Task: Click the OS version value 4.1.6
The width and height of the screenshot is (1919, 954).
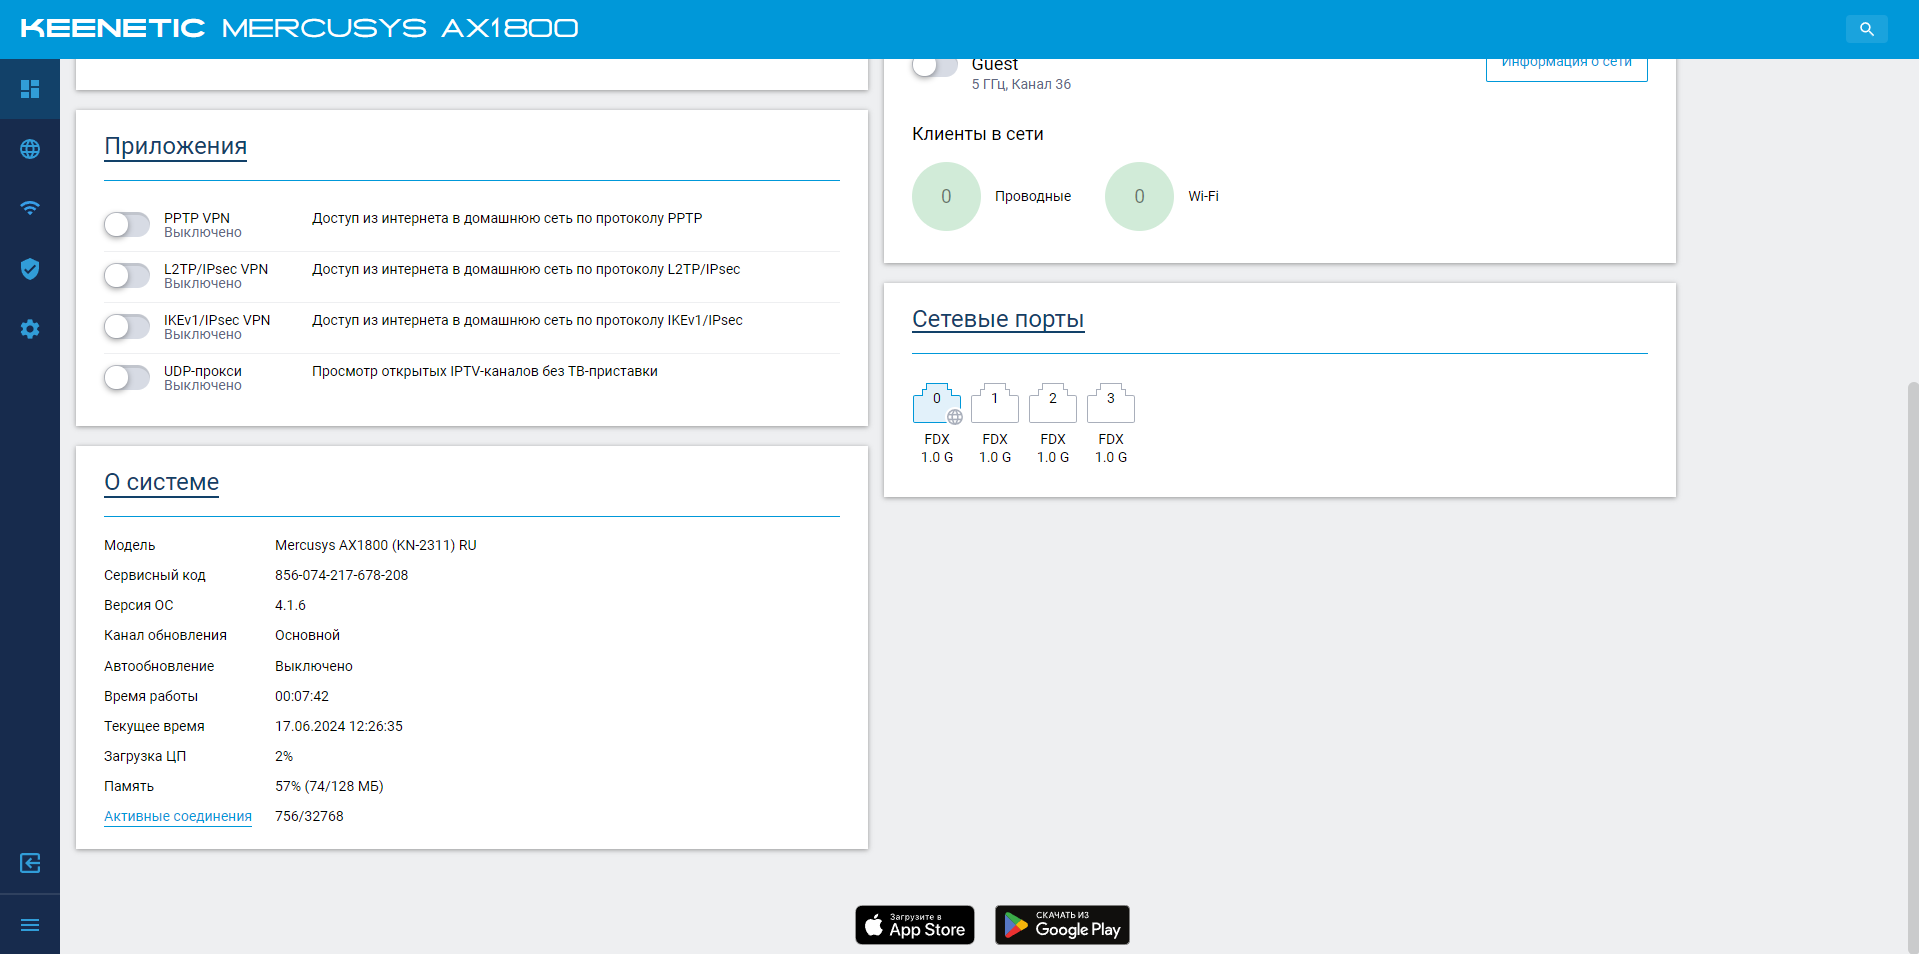Action: [x=290, y=605]
